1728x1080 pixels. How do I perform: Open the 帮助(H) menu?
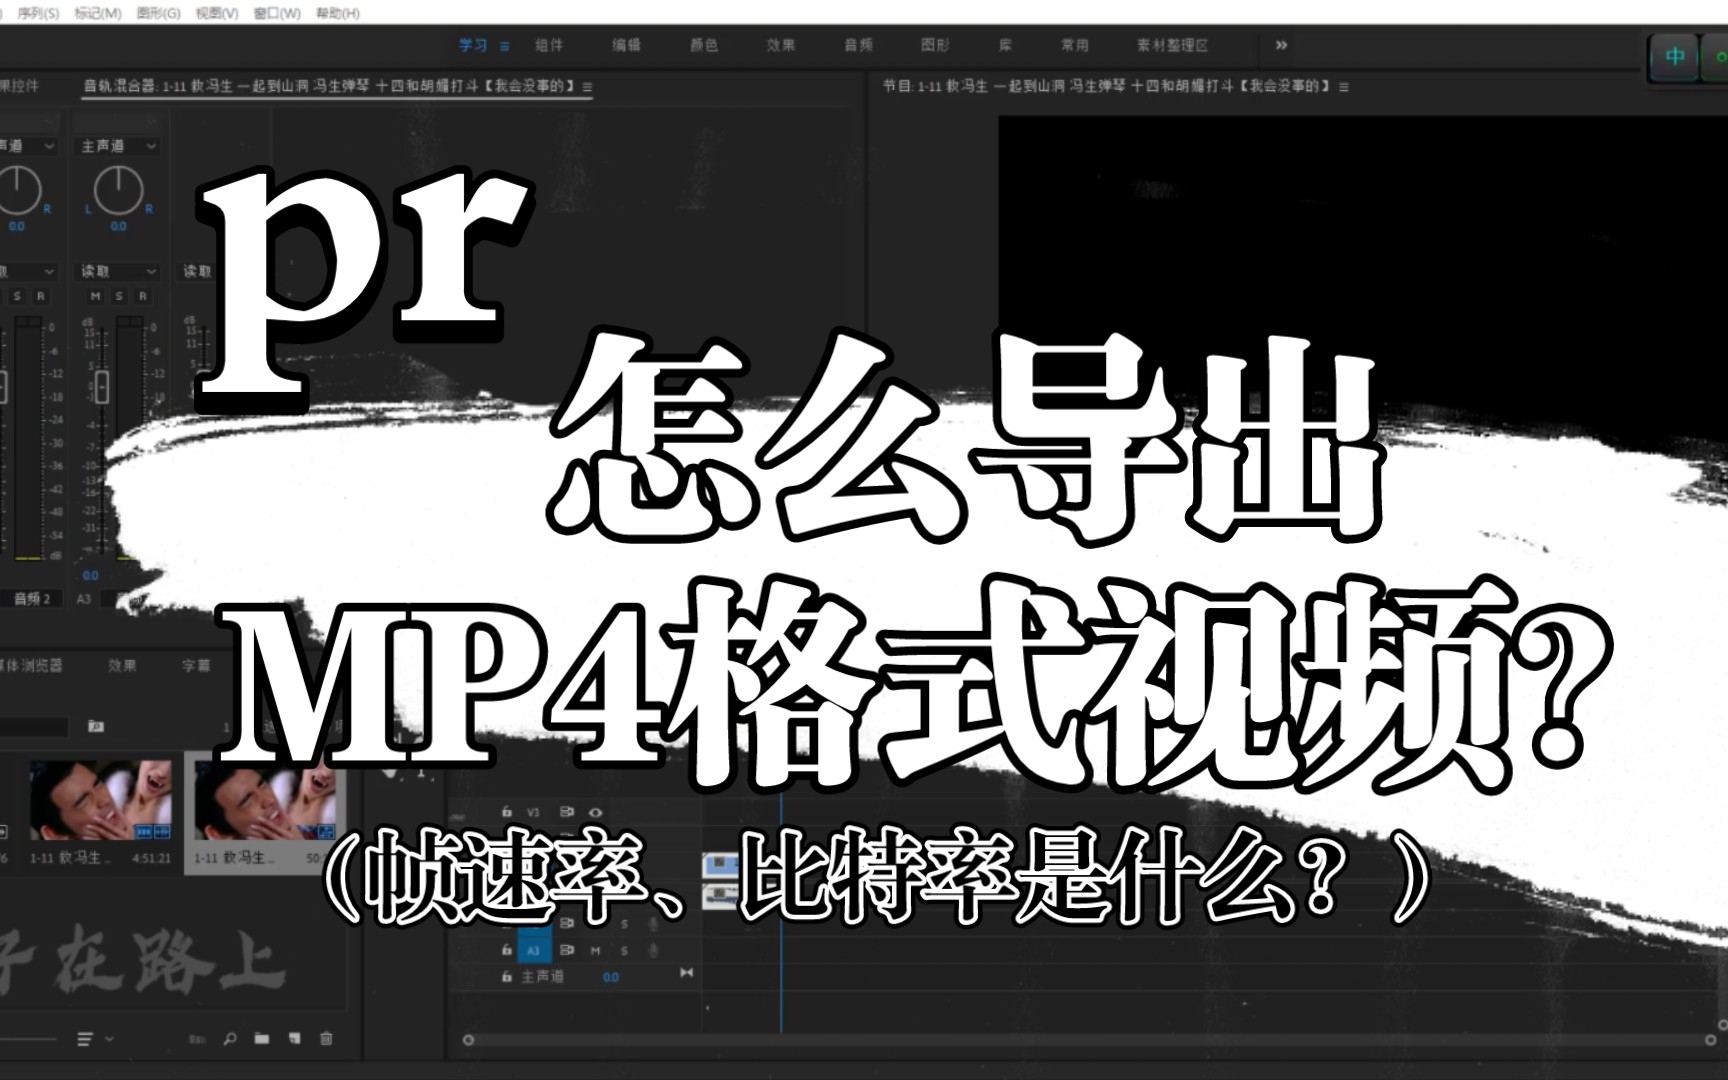(x=337, y=13)
